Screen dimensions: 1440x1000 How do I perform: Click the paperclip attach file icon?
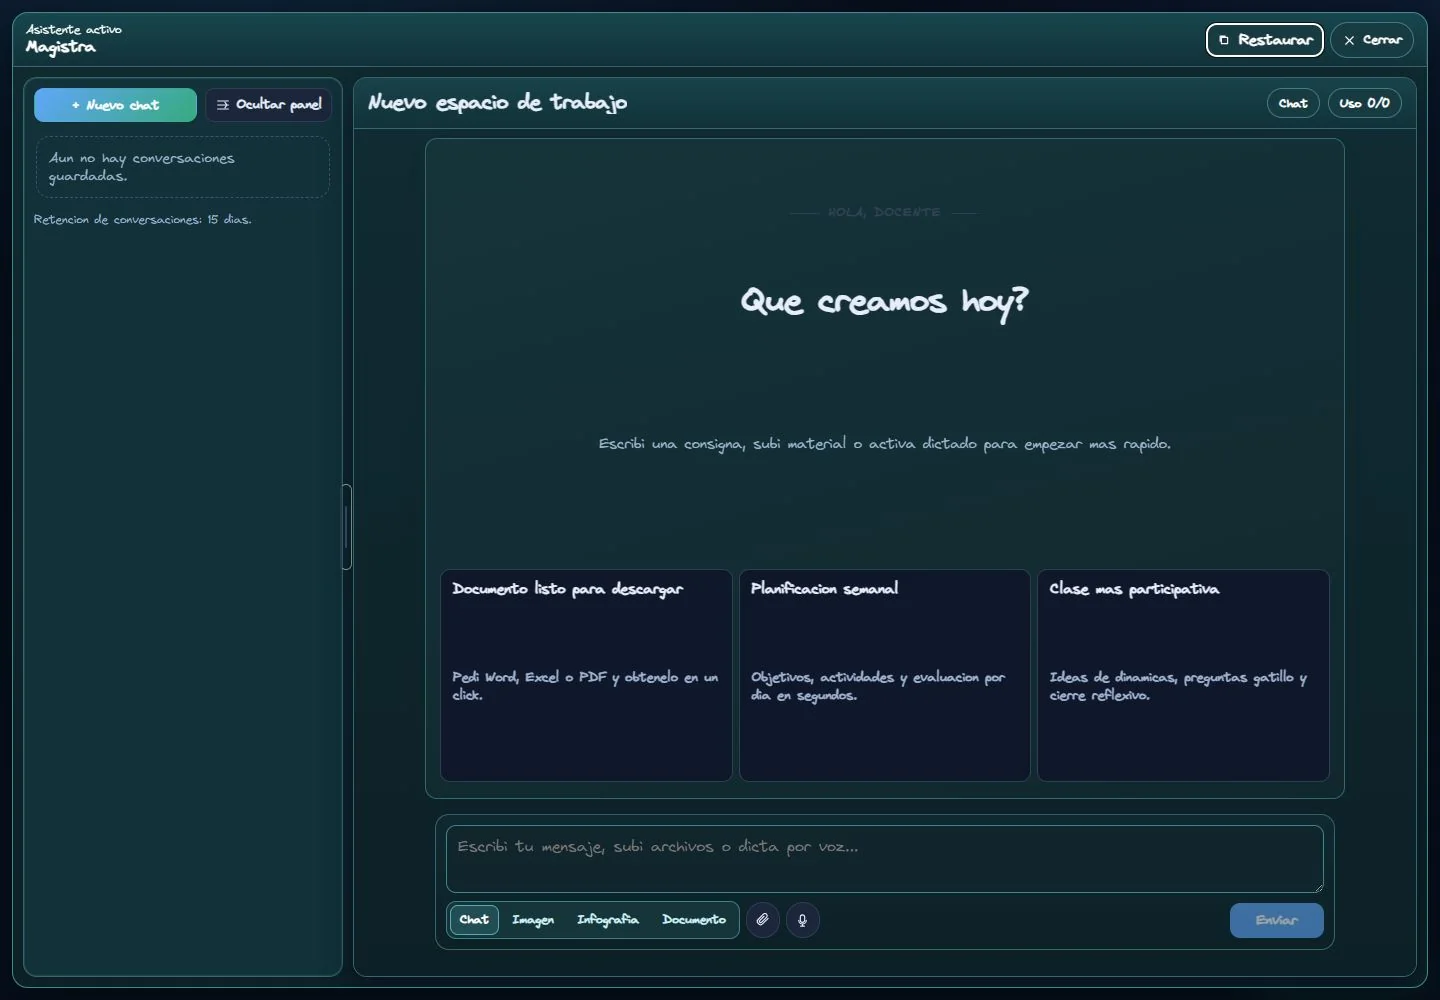pyautogui.click(x=763, y=920)
